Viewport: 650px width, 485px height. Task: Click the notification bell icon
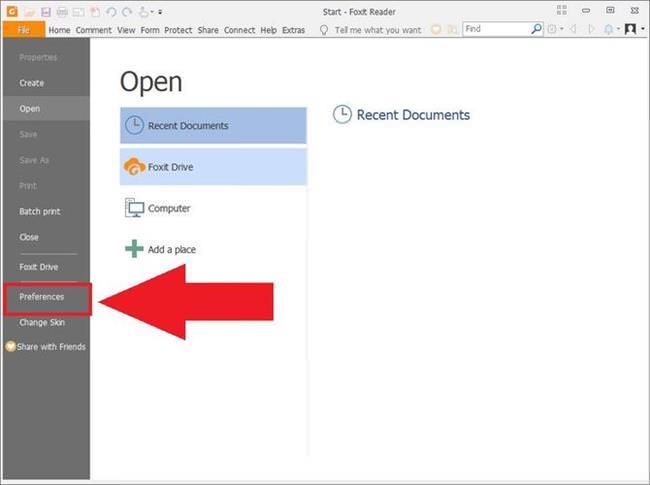pos(609,29)
